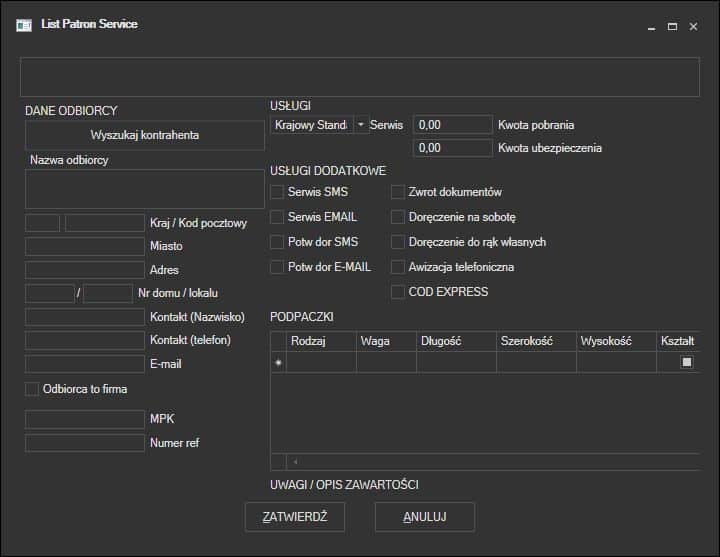Click Wysokość column header
The height and width of the screenshot is (557, 720).
click(616, 341)
